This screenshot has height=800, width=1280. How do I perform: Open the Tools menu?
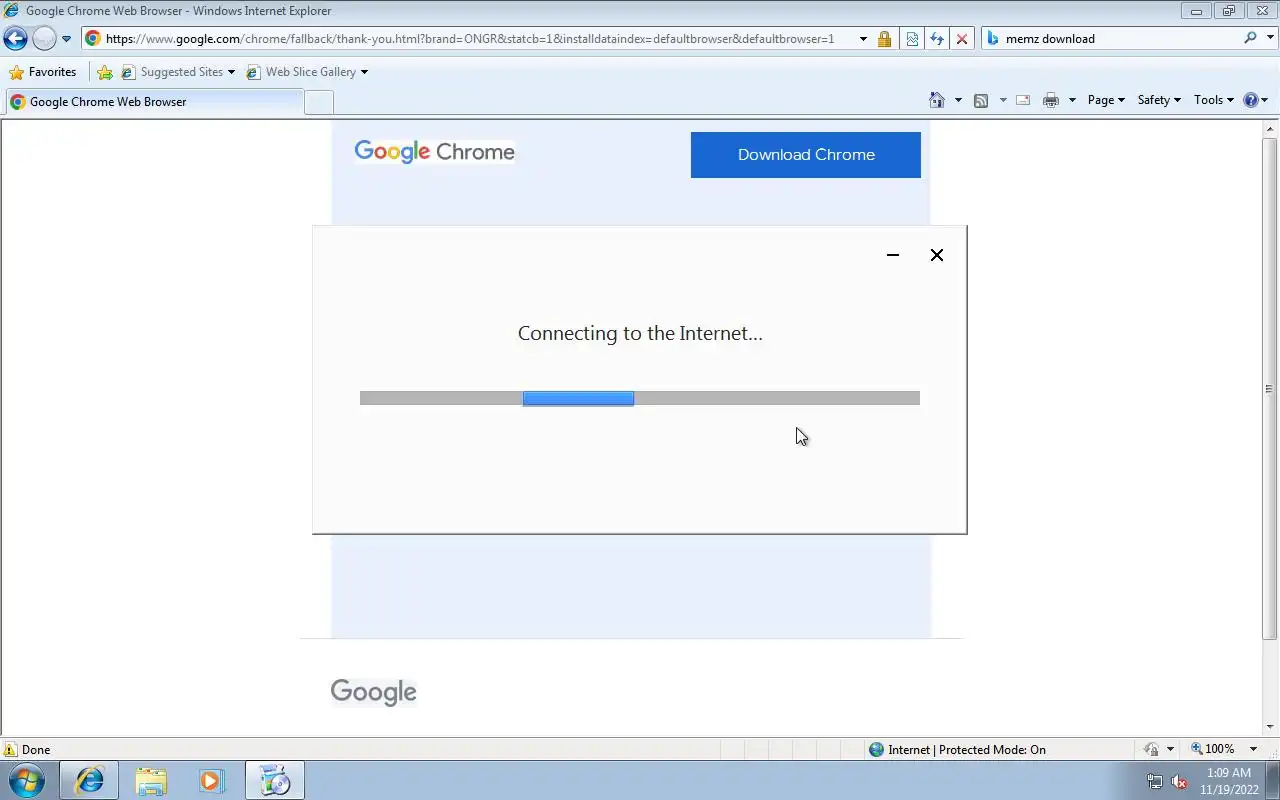[1214, 100]
